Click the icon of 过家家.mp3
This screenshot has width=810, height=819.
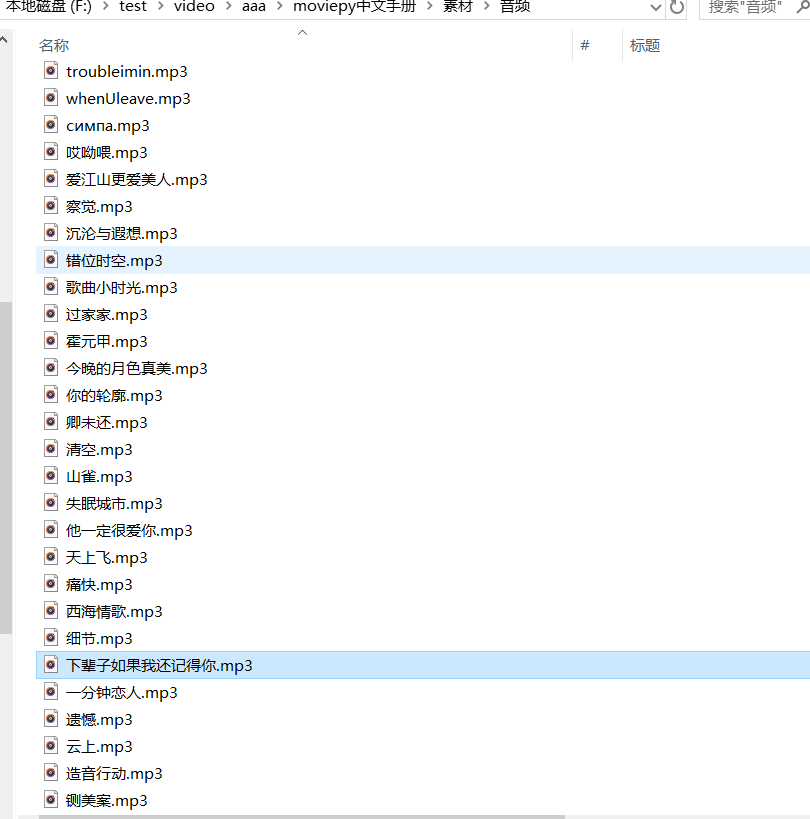(x=51, y=314)
